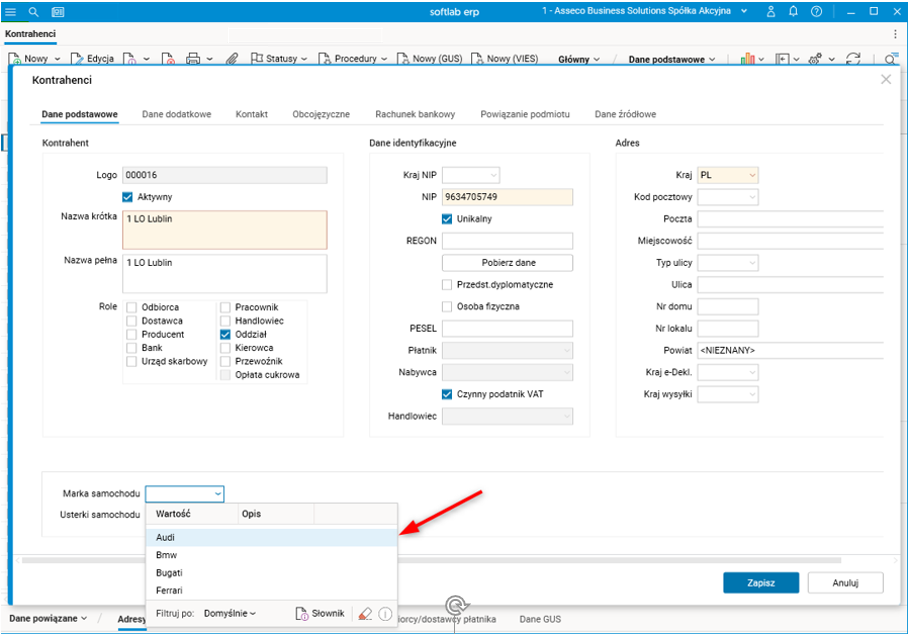908x634 pixels.
Task: Switch to Obcojęzyczne tab
Action: point(321,114)
